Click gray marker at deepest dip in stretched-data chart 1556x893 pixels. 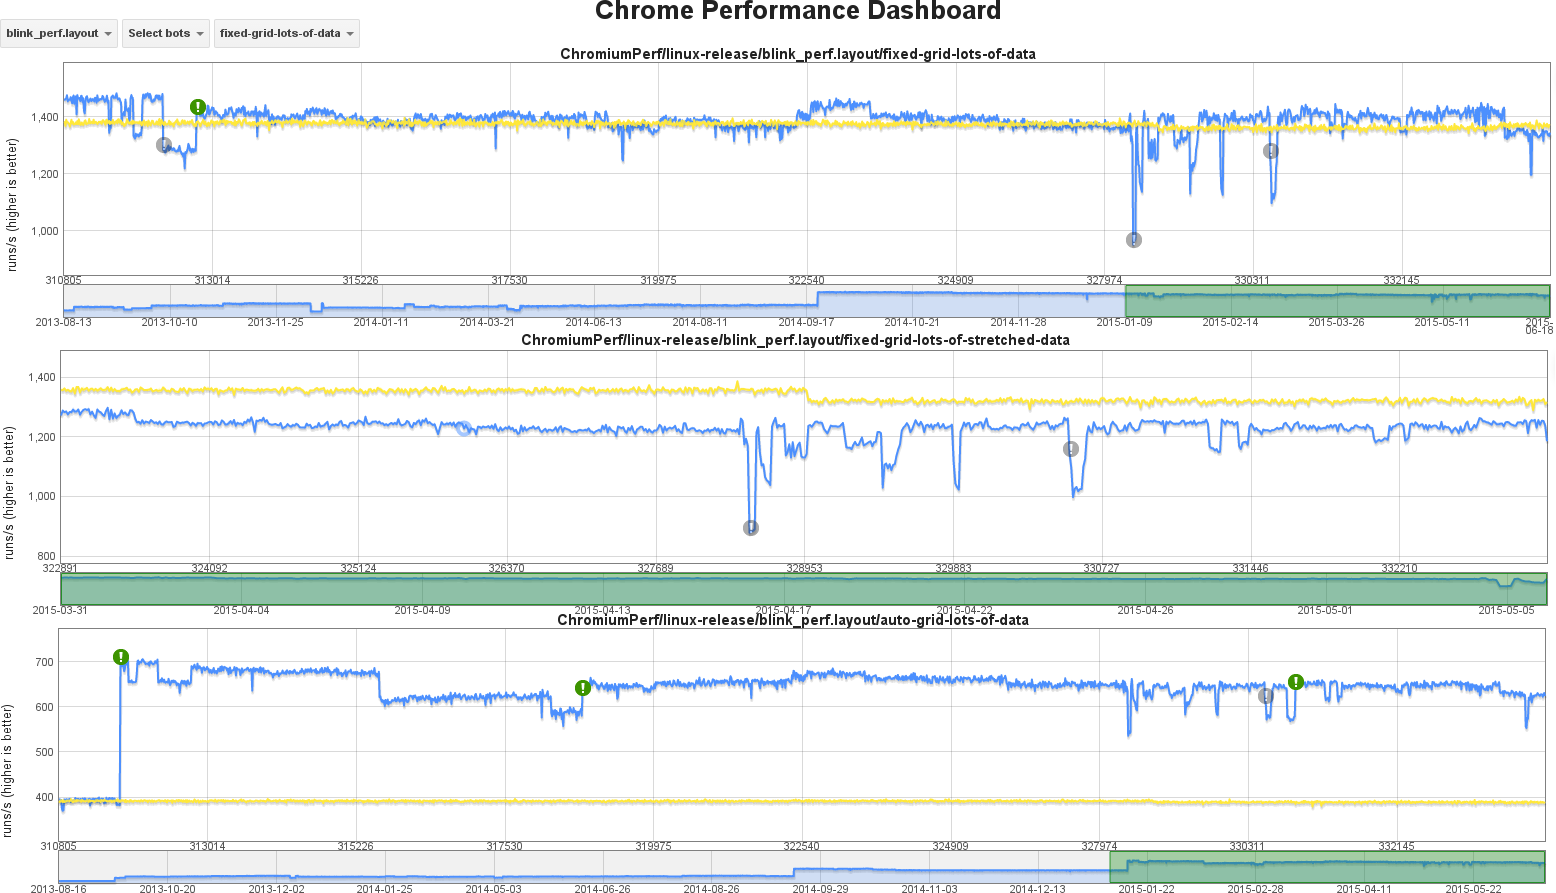point(751,528)
